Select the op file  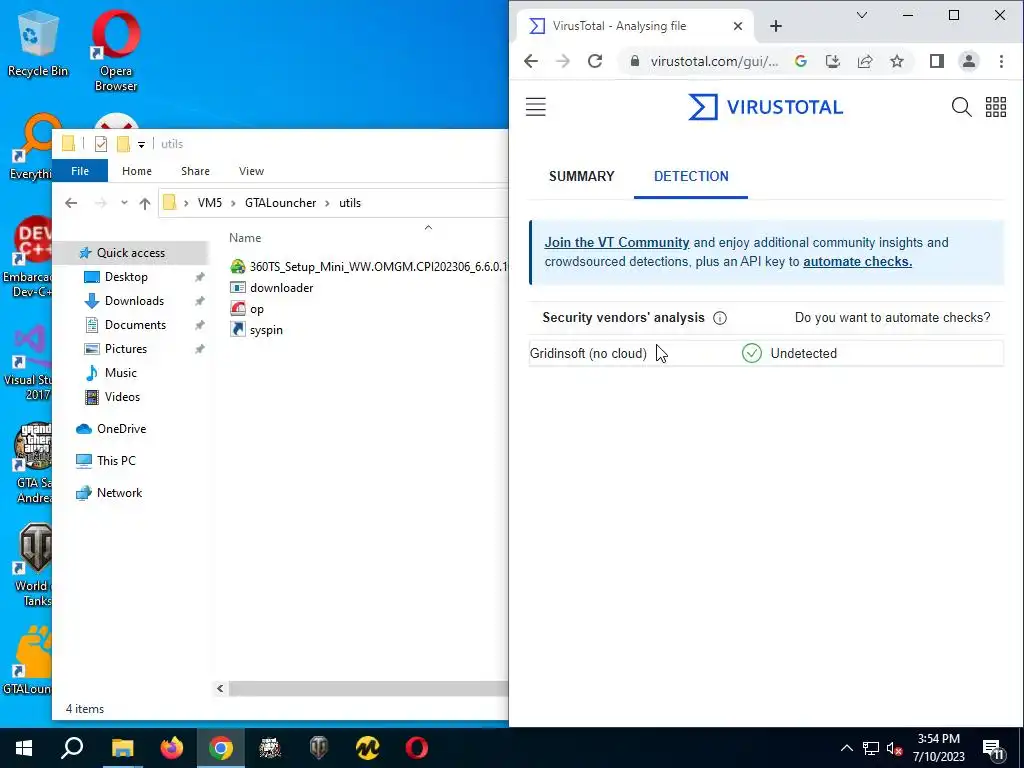tap(247, 309)
